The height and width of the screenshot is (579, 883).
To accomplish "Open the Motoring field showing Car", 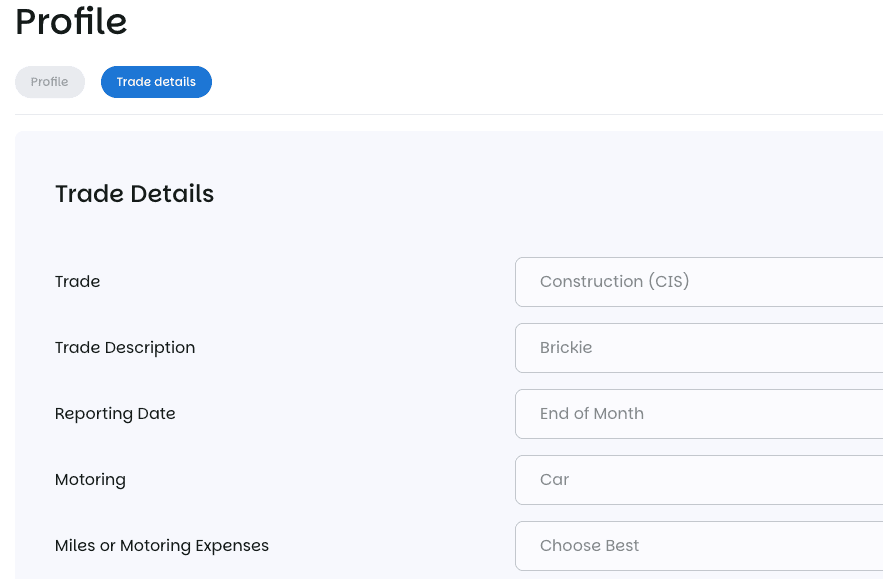I will tap(699, 479).
